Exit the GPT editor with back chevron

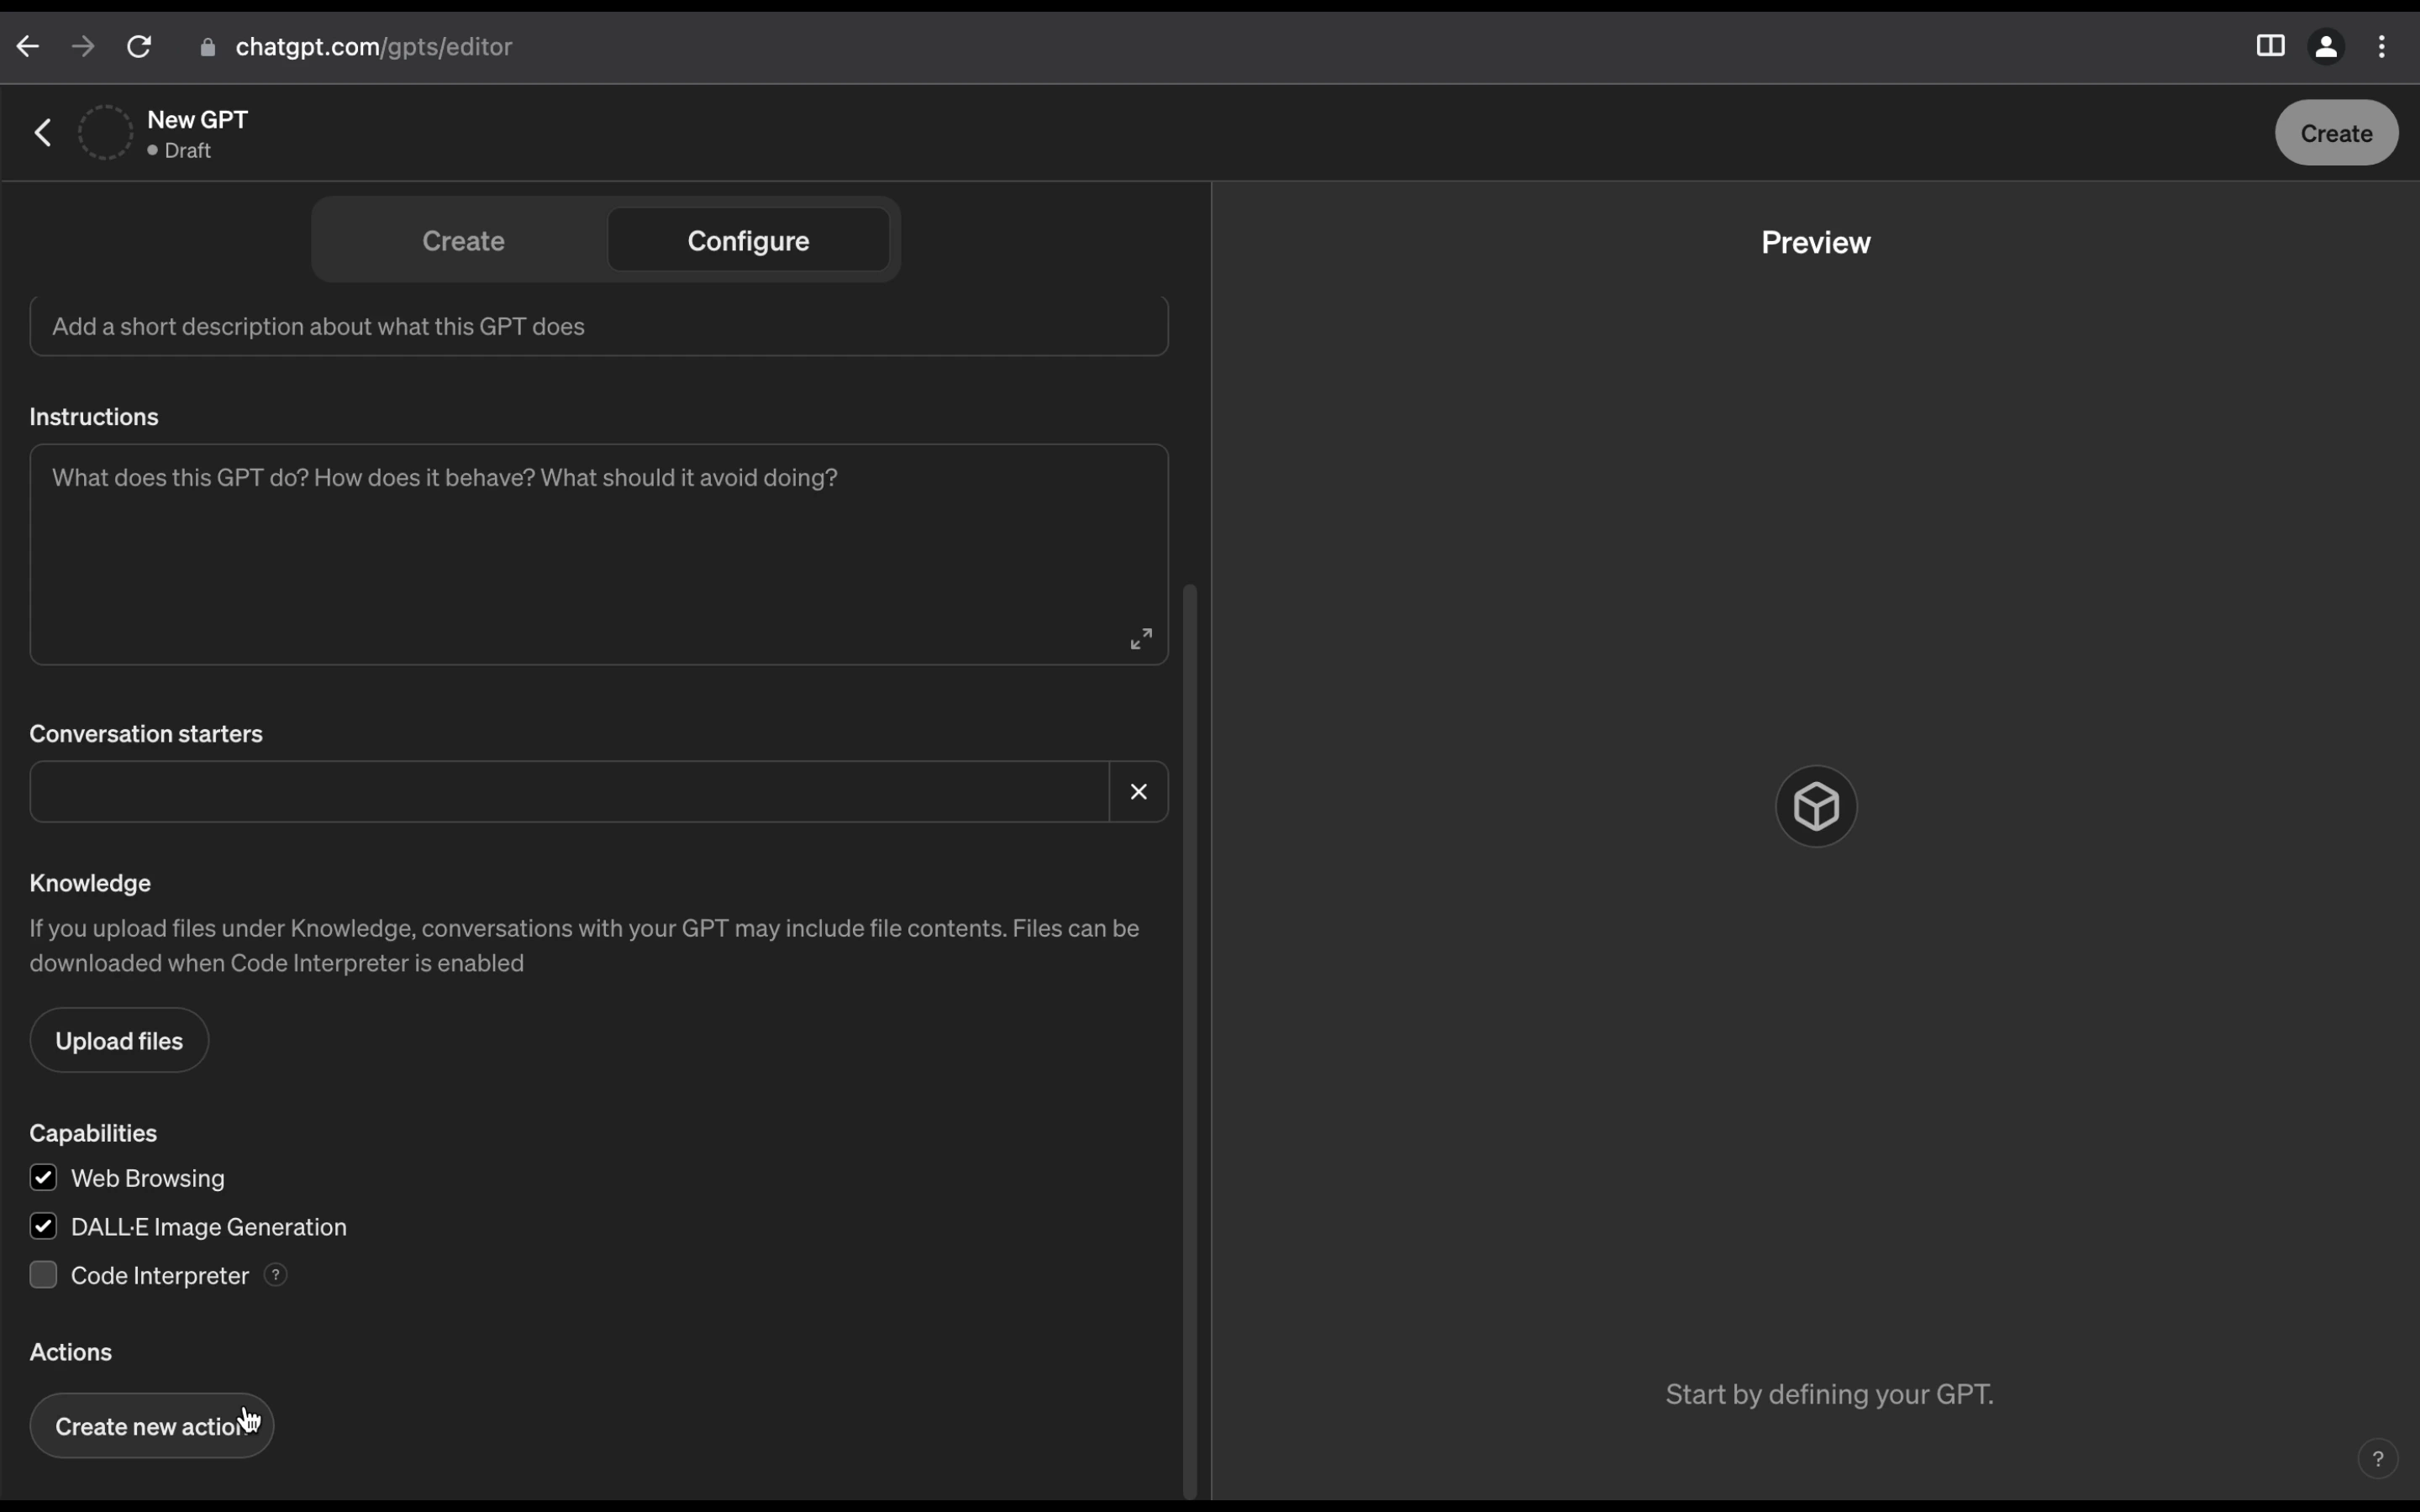tap(43, 132)
